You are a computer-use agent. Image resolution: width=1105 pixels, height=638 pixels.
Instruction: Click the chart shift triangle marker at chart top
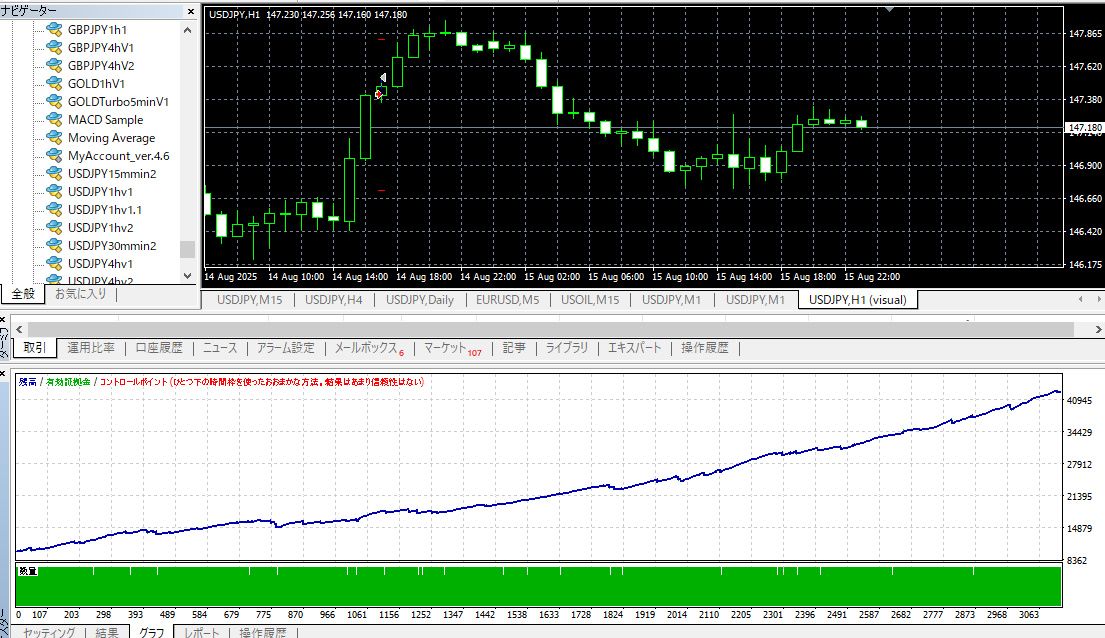pos(889,8)
